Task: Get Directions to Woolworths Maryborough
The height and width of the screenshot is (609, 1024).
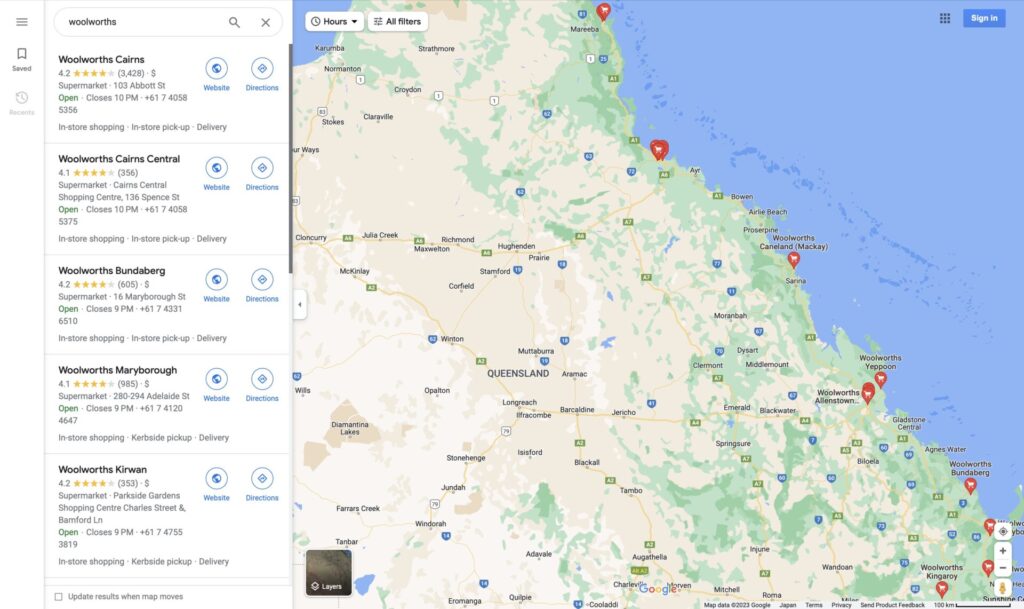Action: click(x=262, y=385)
